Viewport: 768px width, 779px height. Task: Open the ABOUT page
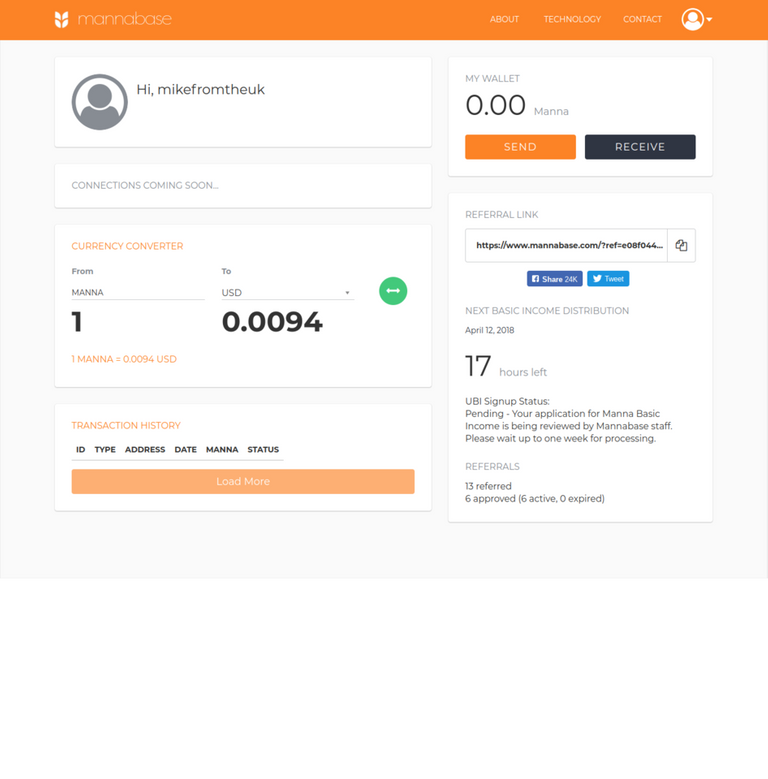tap(504, 19)
